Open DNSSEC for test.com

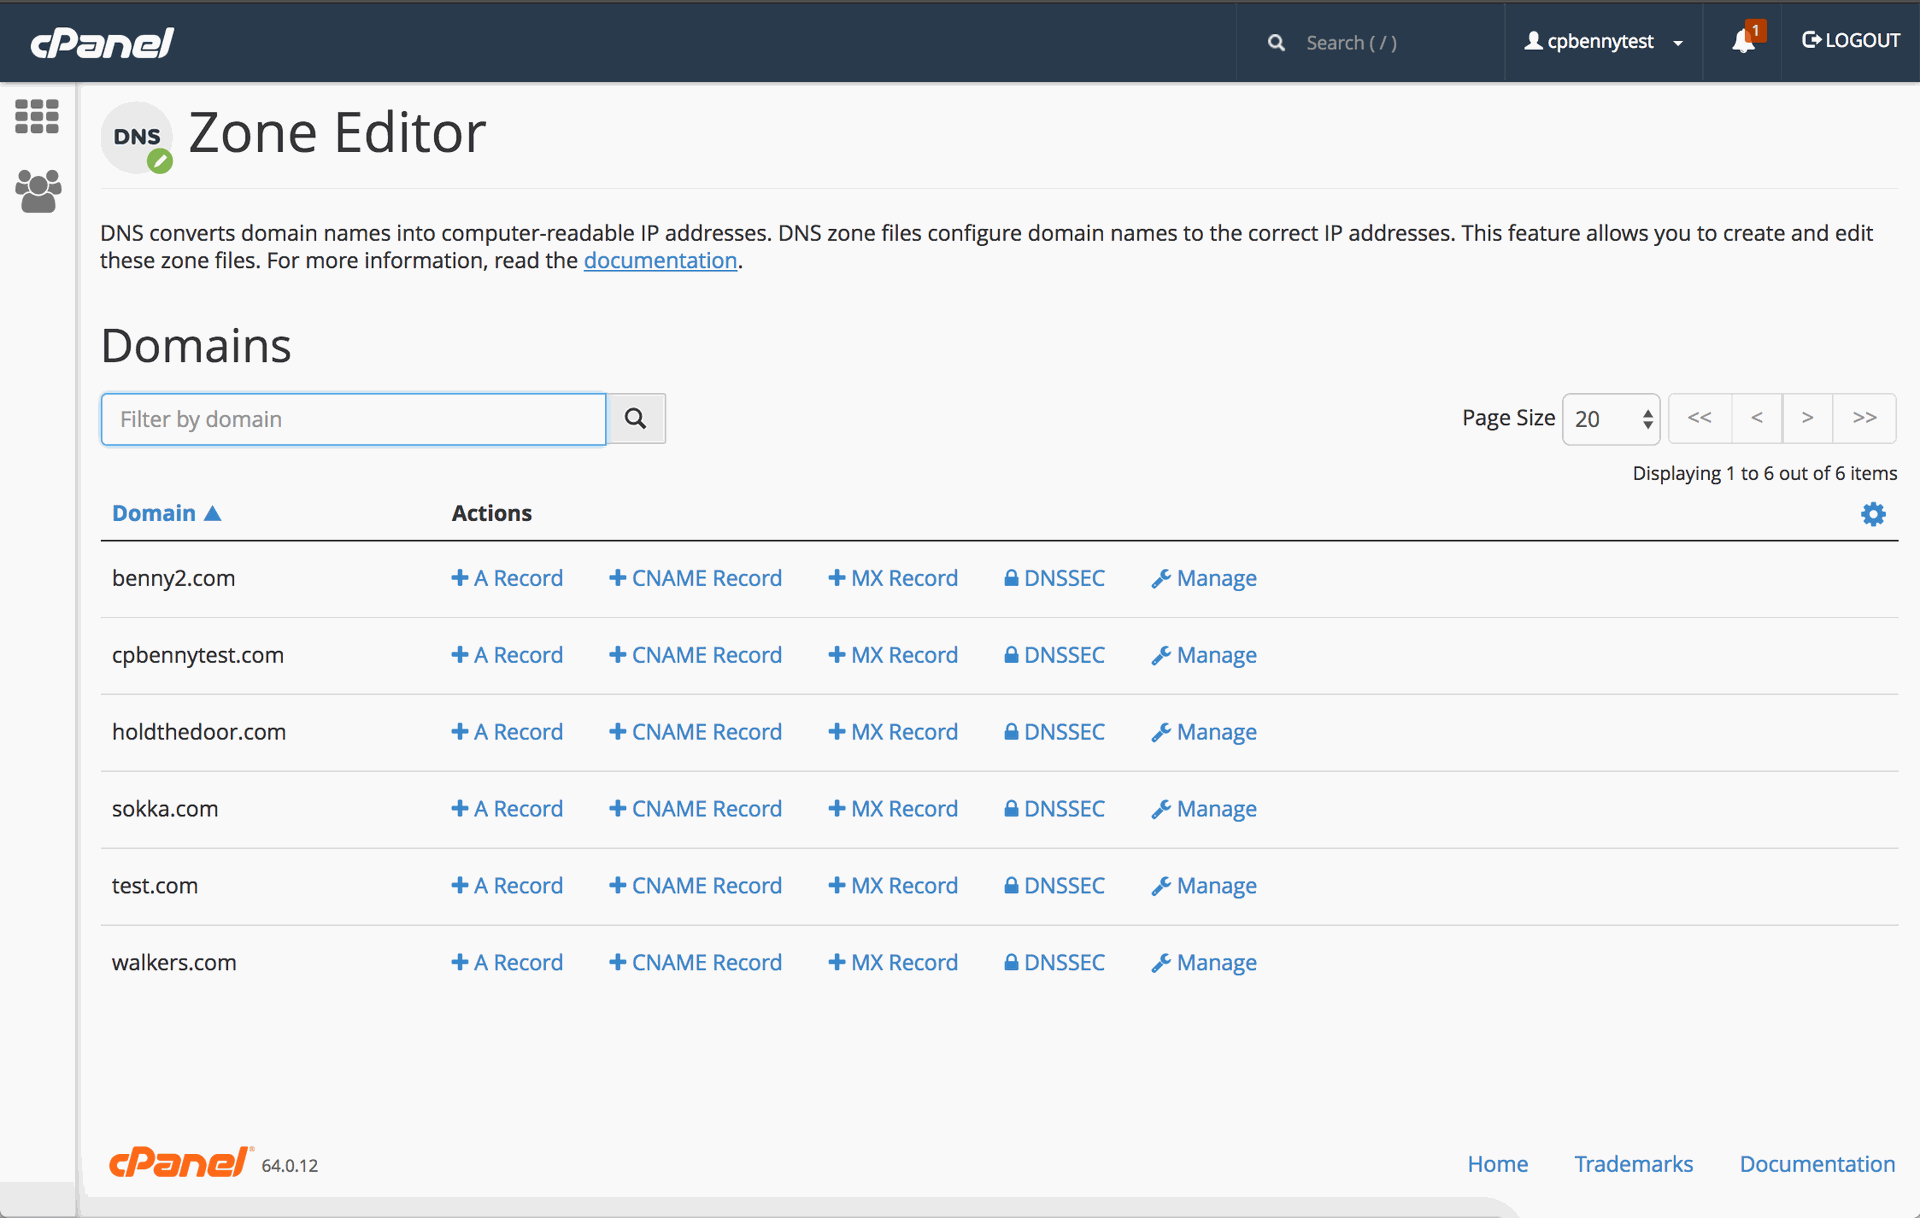(1055, 886)
